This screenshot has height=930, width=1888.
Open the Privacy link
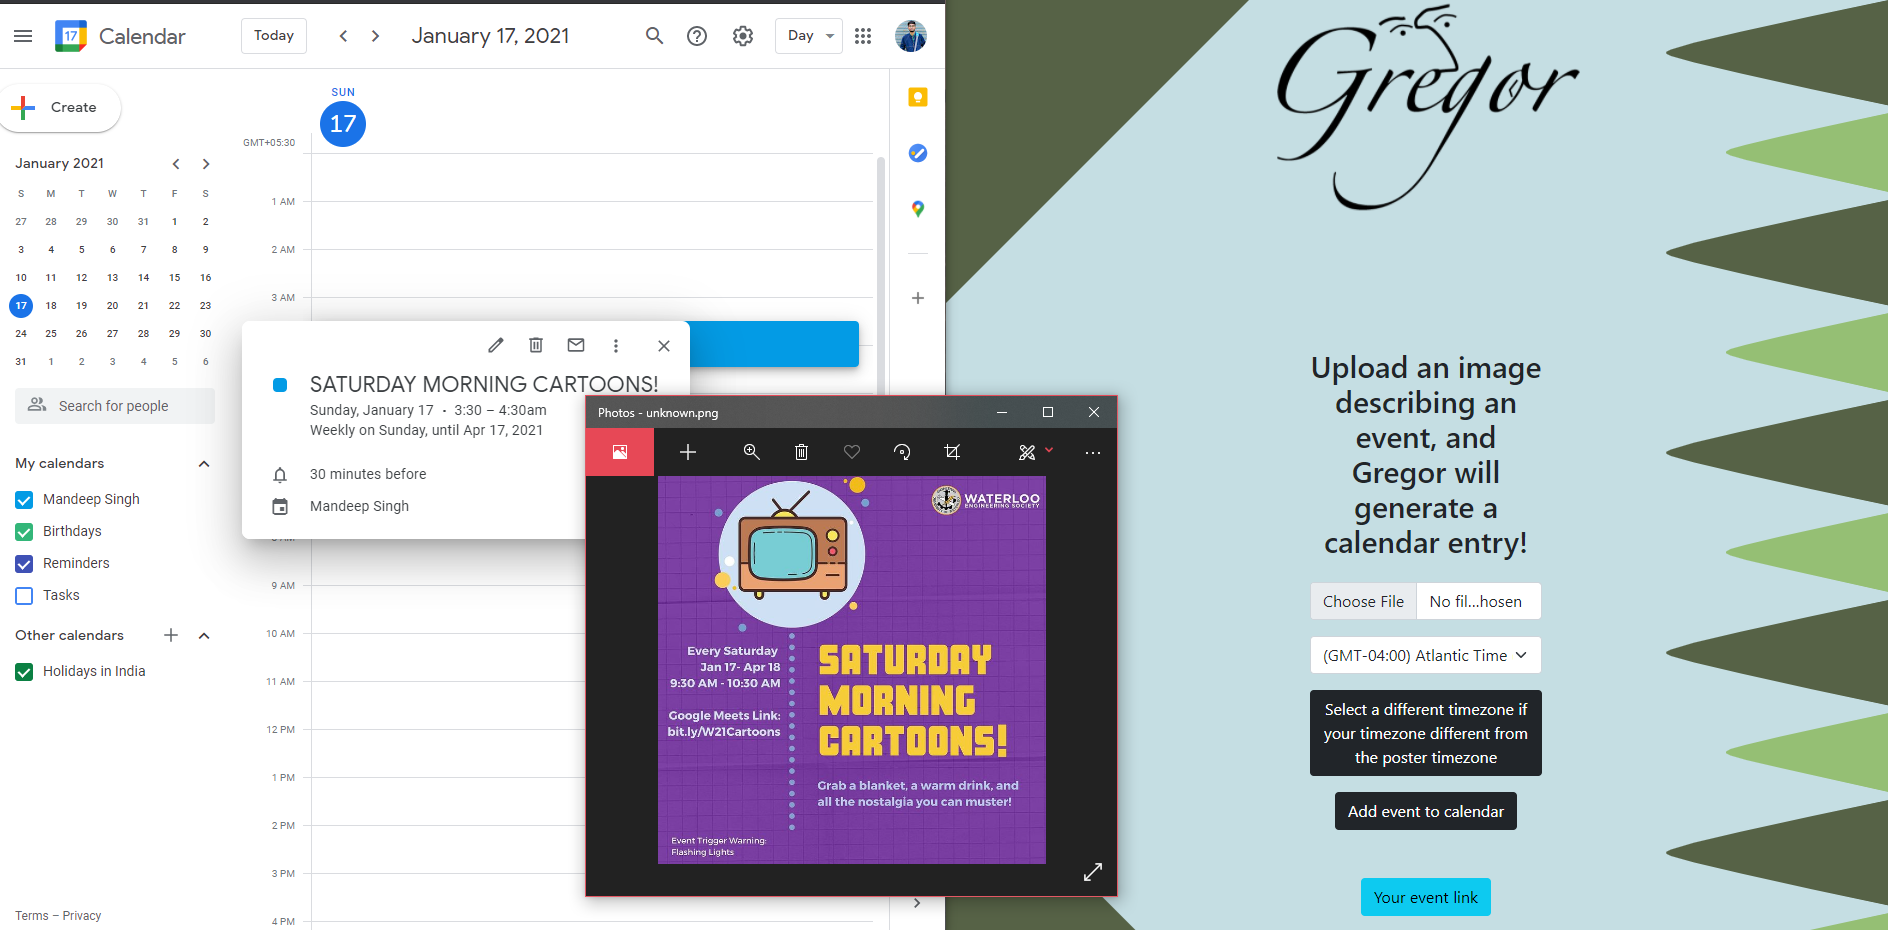(82, 916)
